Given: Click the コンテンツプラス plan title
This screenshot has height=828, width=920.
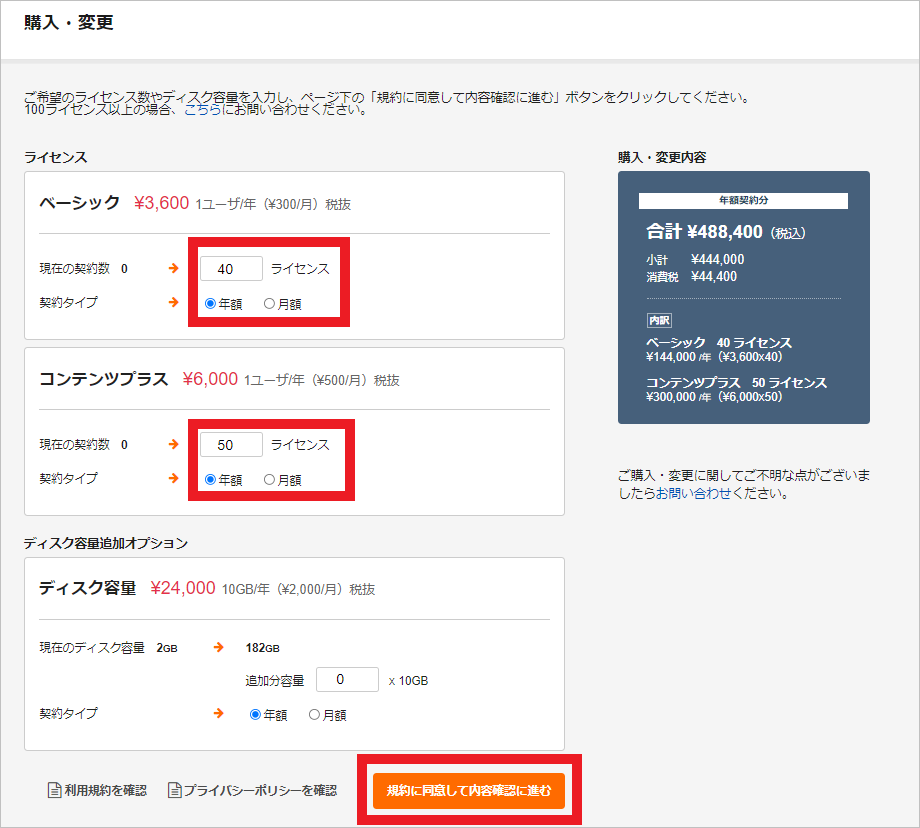Looking at the screenshot, I should tap(104, 379).
